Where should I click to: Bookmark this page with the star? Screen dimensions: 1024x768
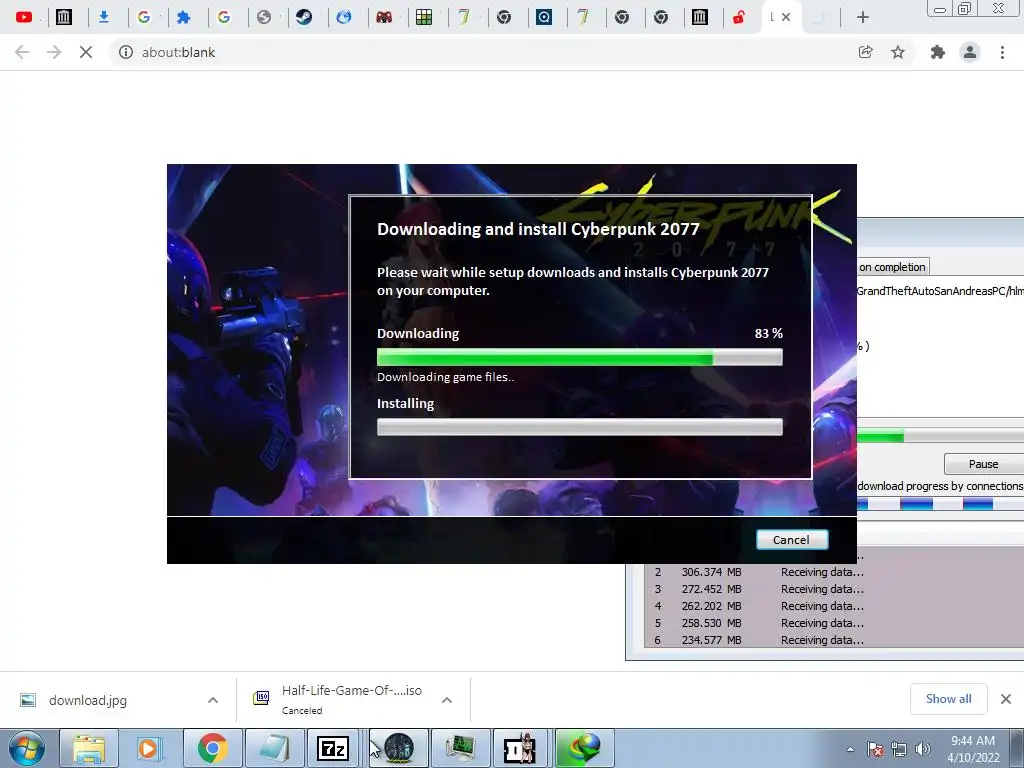tap(898, 52)
